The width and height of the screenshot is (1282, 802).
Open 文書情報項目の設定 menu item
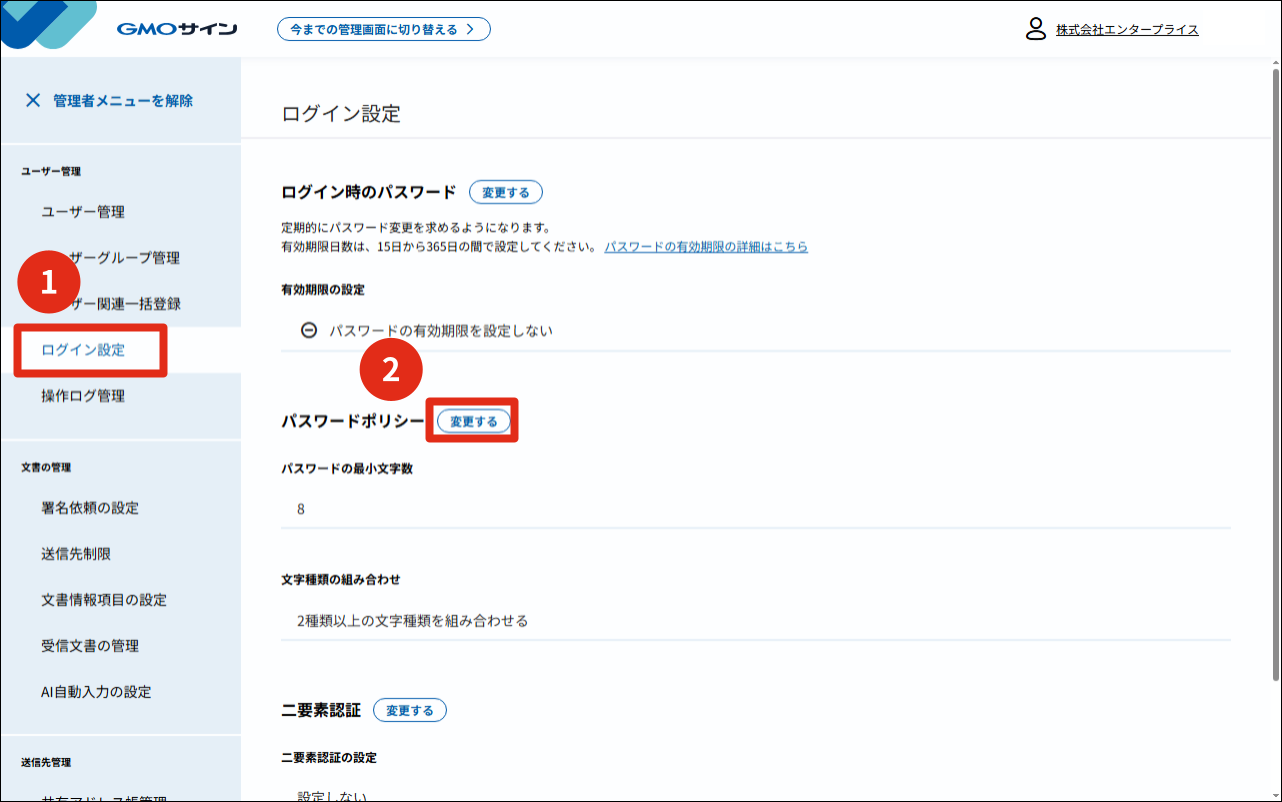click(x=104, y=600)
